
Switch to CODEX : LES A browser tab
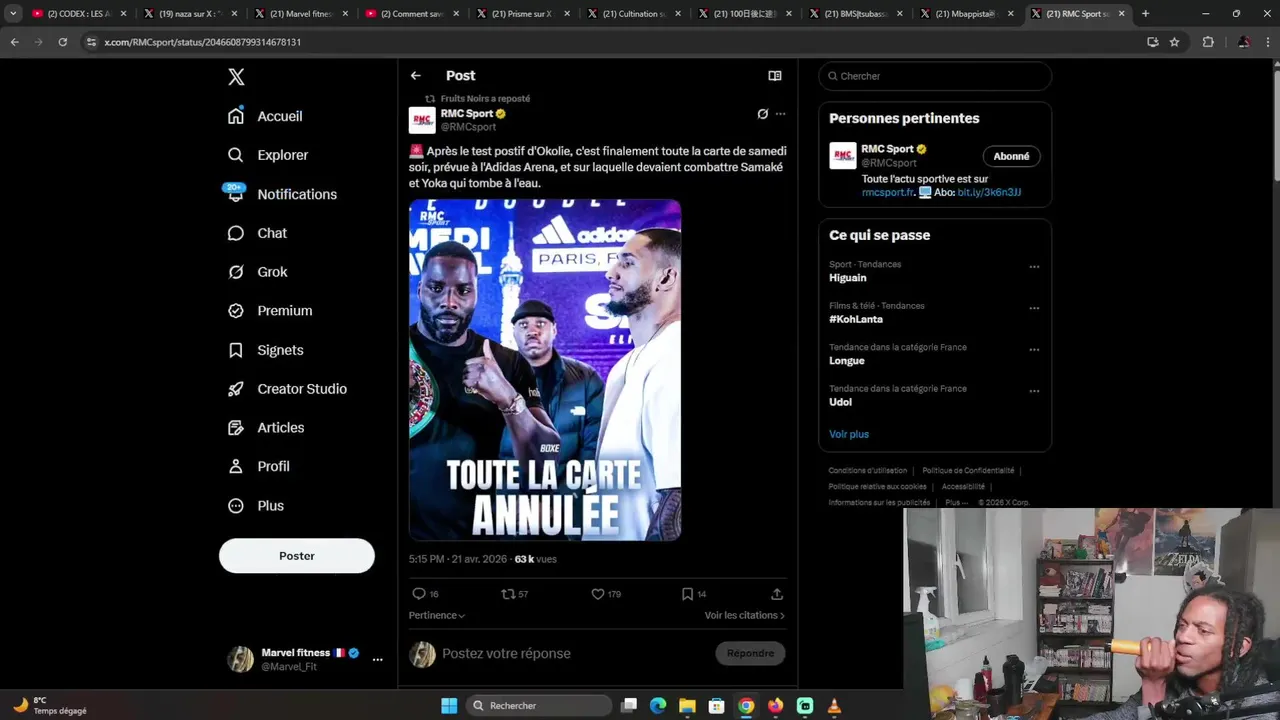pyautogui.click(x=80, y=14)
